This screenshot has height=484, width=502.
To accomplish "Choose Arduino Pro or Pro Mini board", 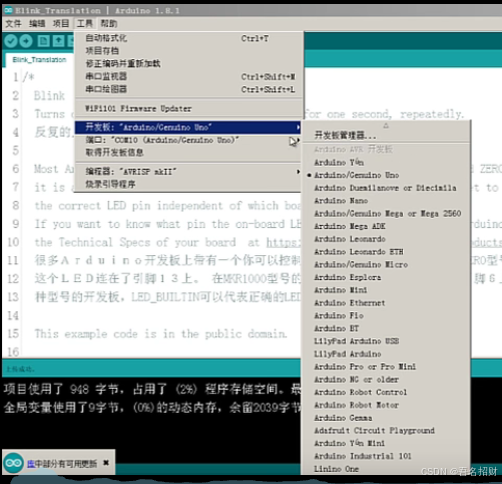I will point(386,367).
